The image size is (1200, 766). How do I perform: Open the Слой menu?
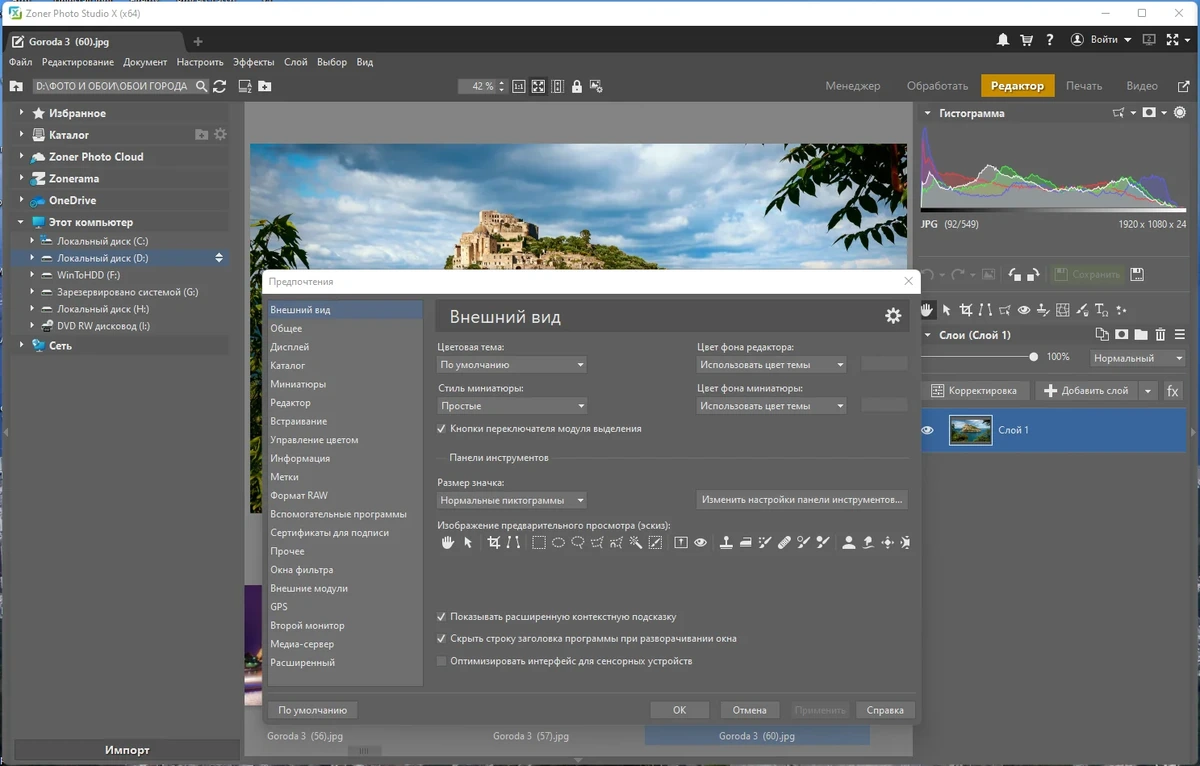pyautogui.click(x=295, y=62)
